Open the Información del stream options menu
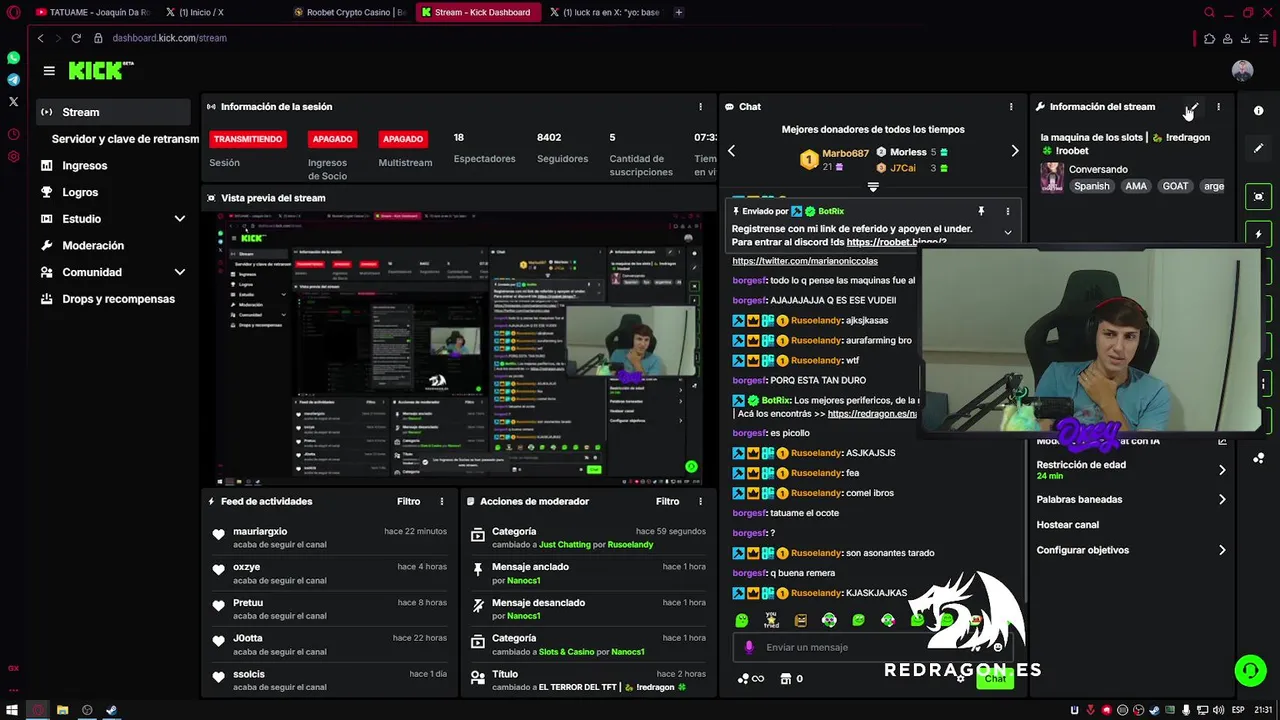The width and height of the screenshot is (1280, 720). [x=1218, y=107]
